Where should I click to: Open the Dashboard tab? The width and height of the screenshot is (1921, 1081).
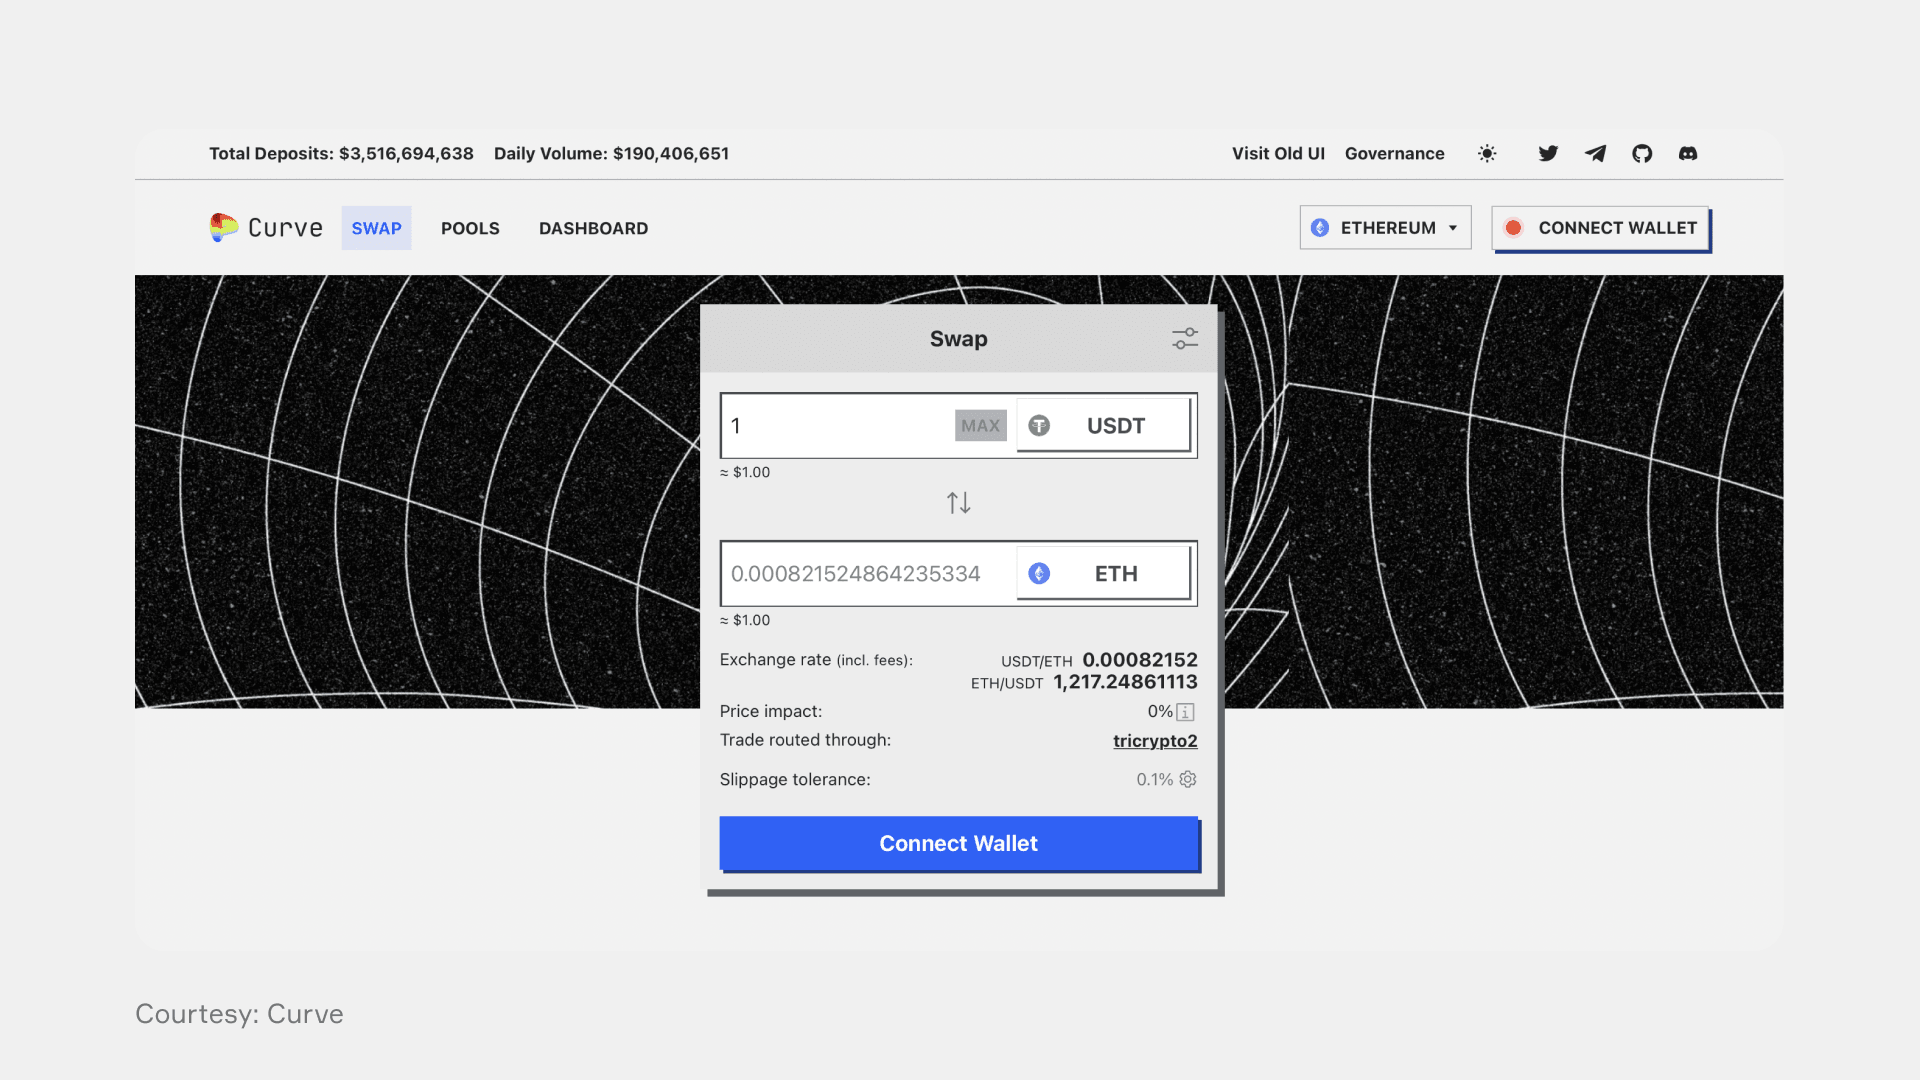point(593,228)
